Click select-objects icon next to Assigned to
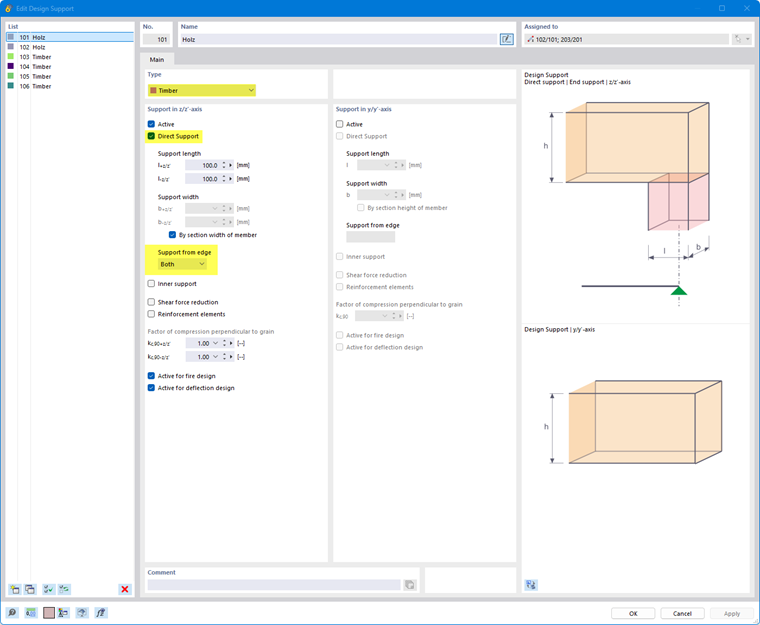This screenshot has height=625, width=760. coord(737,39)
